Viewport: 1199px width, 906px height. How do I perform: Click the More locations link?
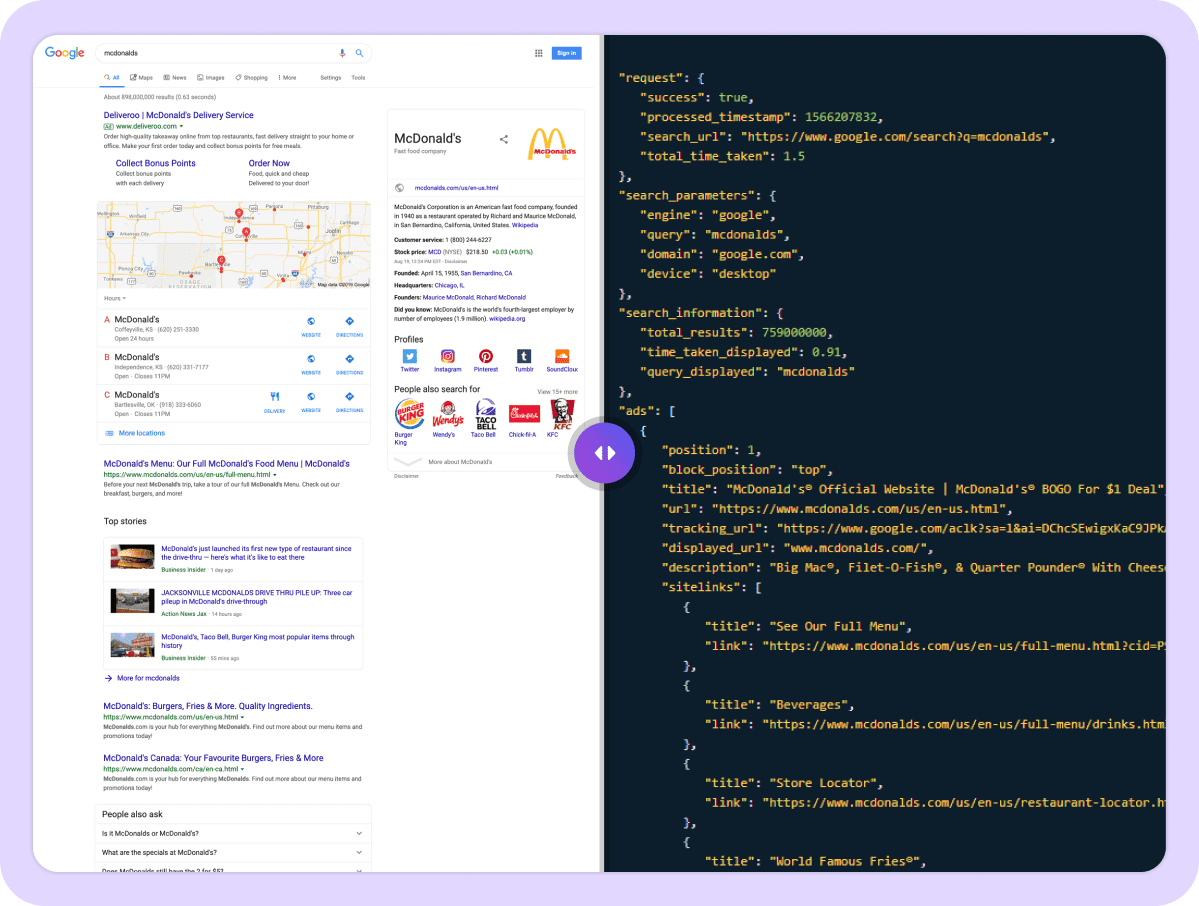pyautogui.click(x=141, y=434)
